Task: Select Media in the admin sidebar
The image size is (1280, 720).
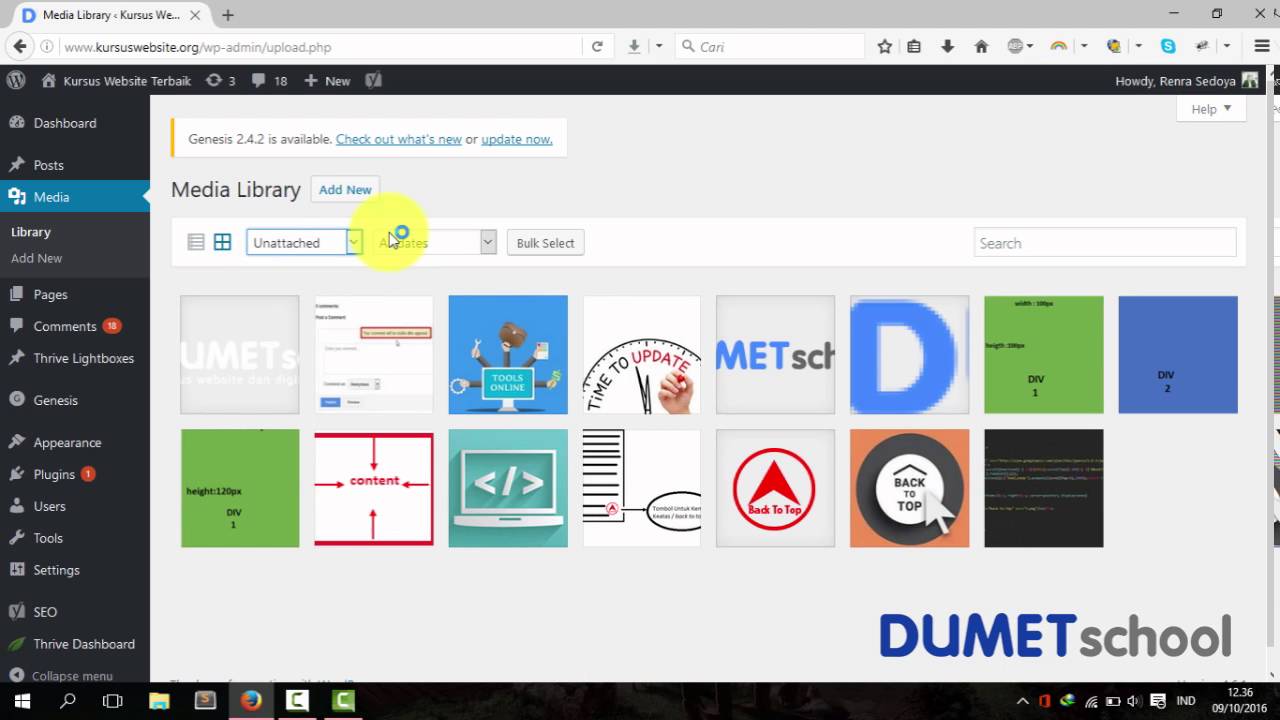Action: [75, 197]
